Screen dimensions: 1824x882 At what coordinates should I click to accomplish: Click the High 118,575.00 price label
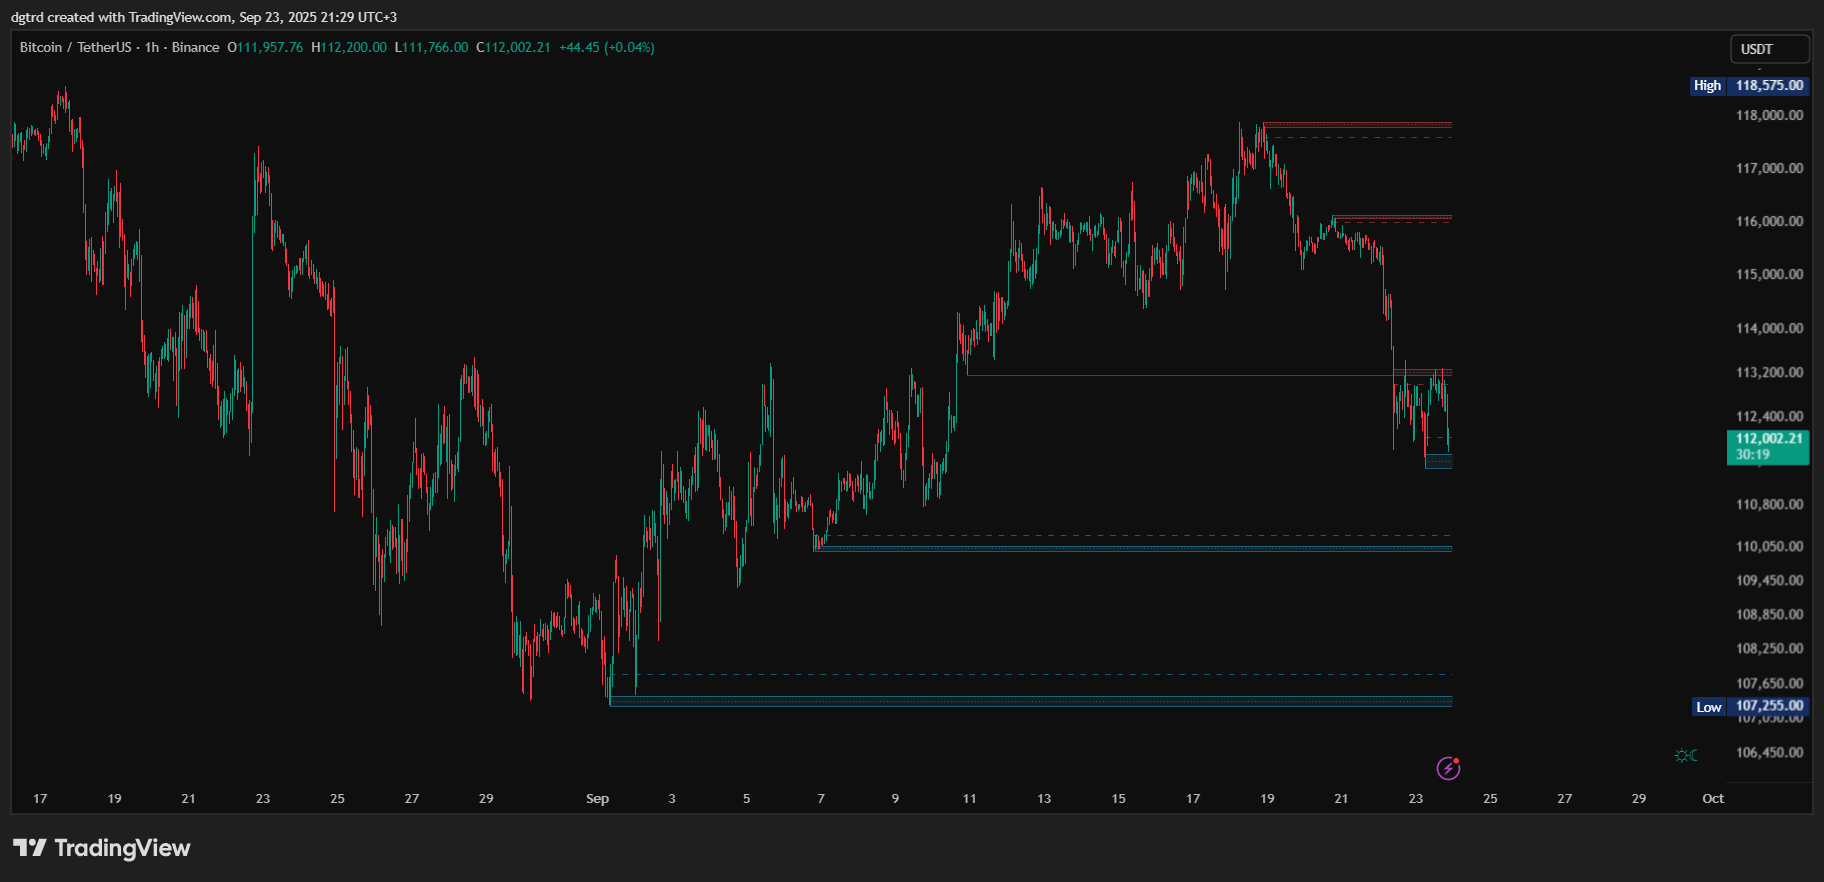point(1749,85)
